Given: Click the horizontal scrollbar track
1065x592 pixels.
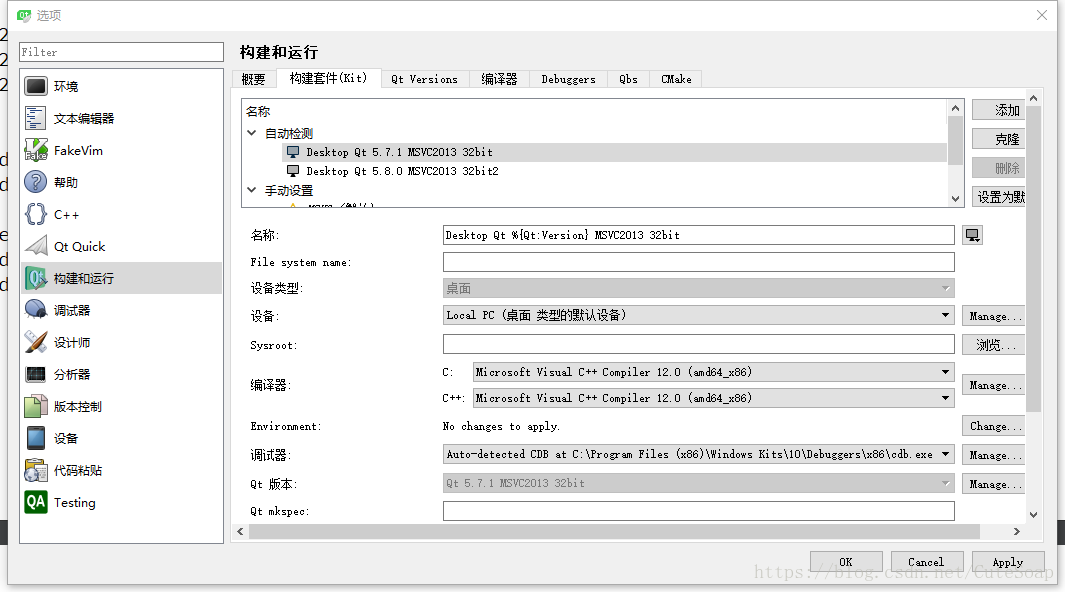Looking at the screenshot, I should (614, 532).
